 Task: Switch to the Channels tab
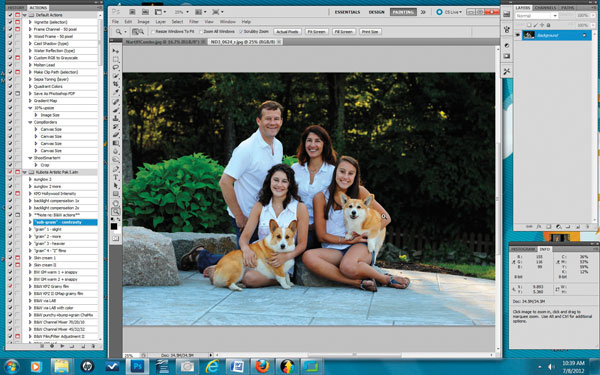[545, 8]
